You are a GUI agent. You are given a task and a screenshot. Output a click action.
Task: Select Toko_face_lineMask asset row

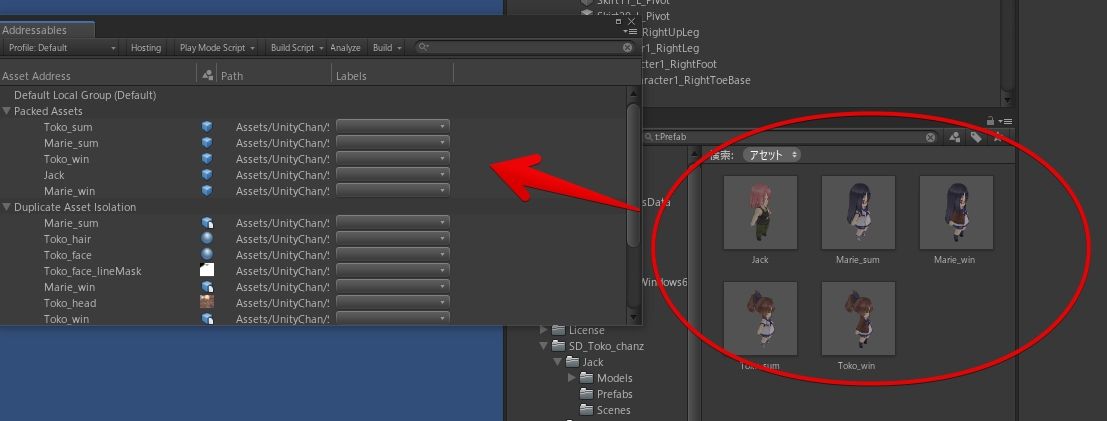pos(313,271)
